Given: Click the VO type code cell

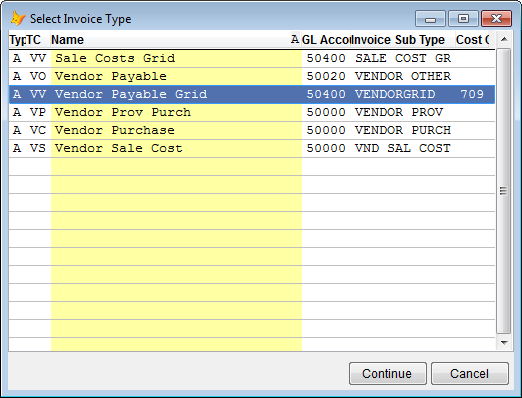Looking at the screenshot, I should tap(38, 76).
